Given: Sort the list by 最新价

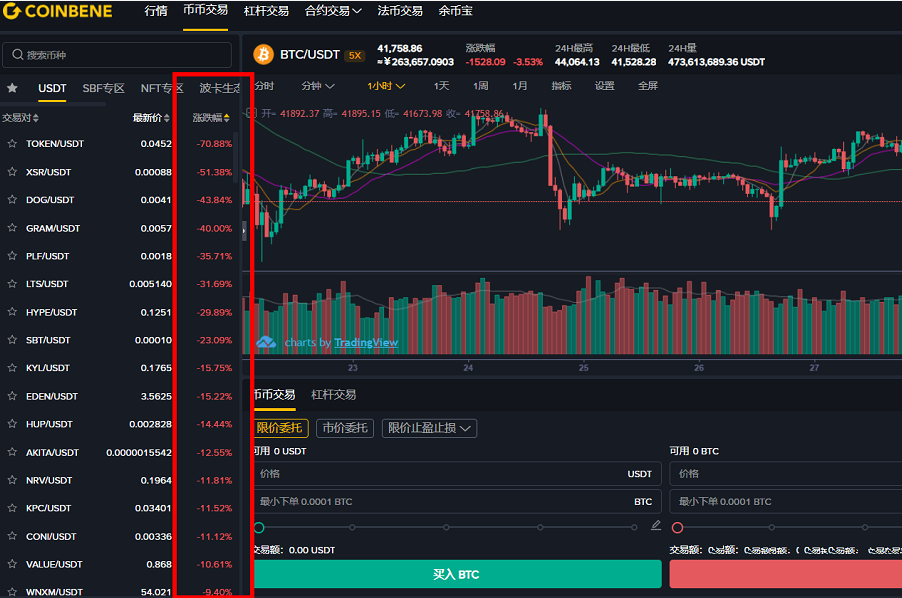Looking at the screenshot, I should [x=151, y=118].
